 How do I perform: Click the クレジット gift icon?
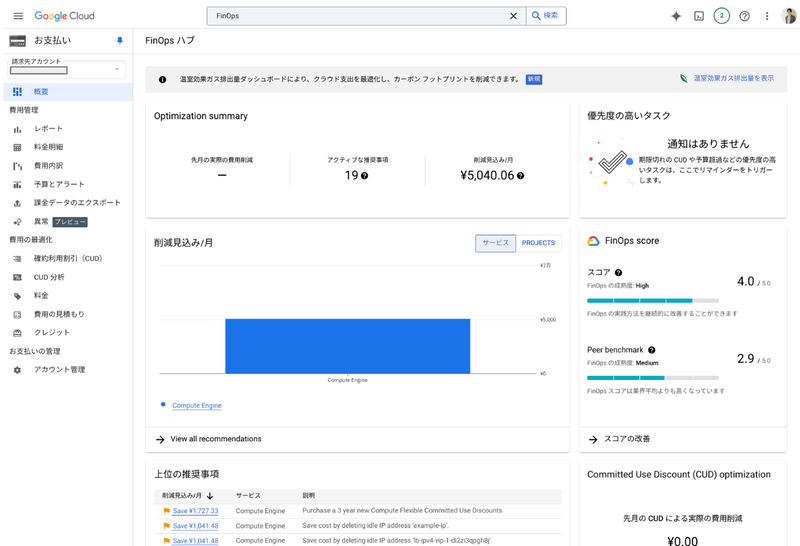(17, 333)
